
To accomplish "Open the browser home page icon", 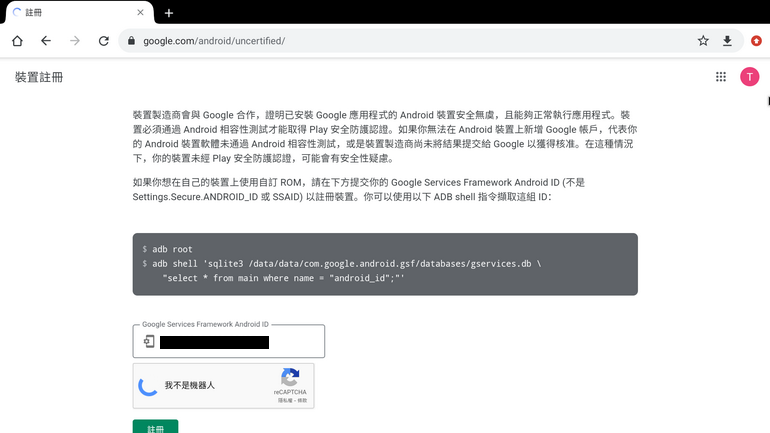I will (17, 41).
